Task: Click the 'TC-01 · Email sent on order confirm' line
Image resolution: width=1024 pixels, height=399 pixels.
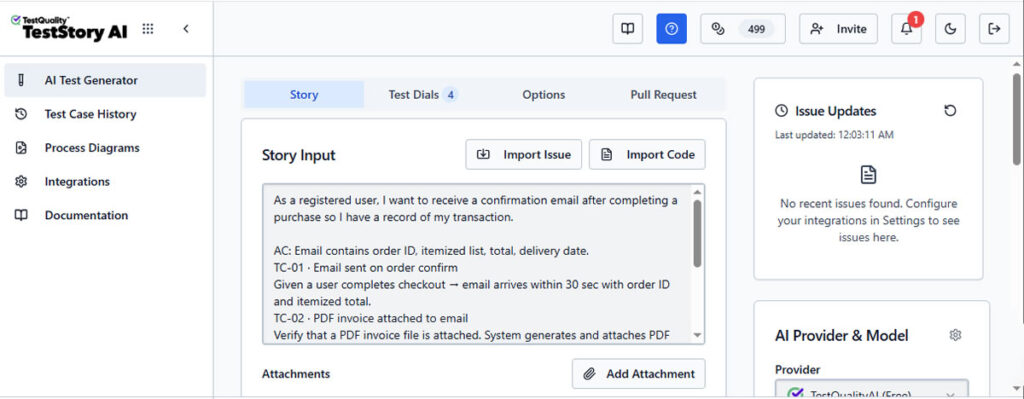Action: [x=366, y=268]
